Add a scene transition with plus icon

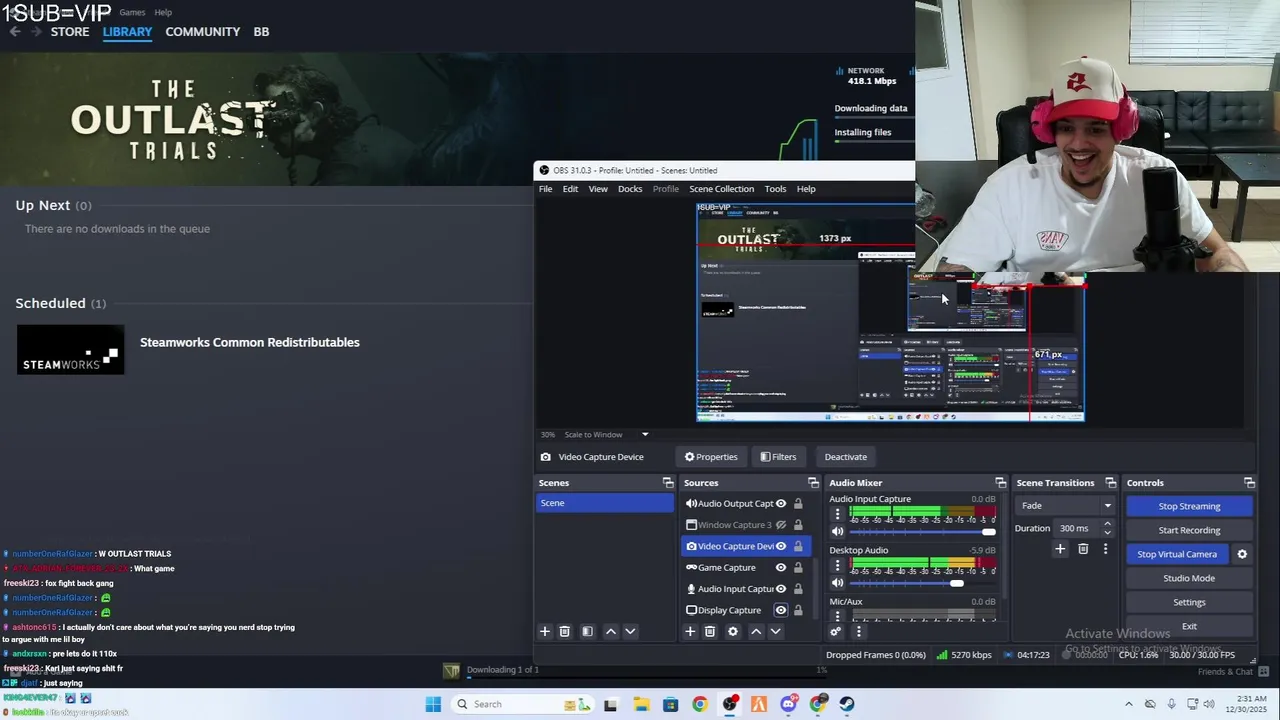1060,548
